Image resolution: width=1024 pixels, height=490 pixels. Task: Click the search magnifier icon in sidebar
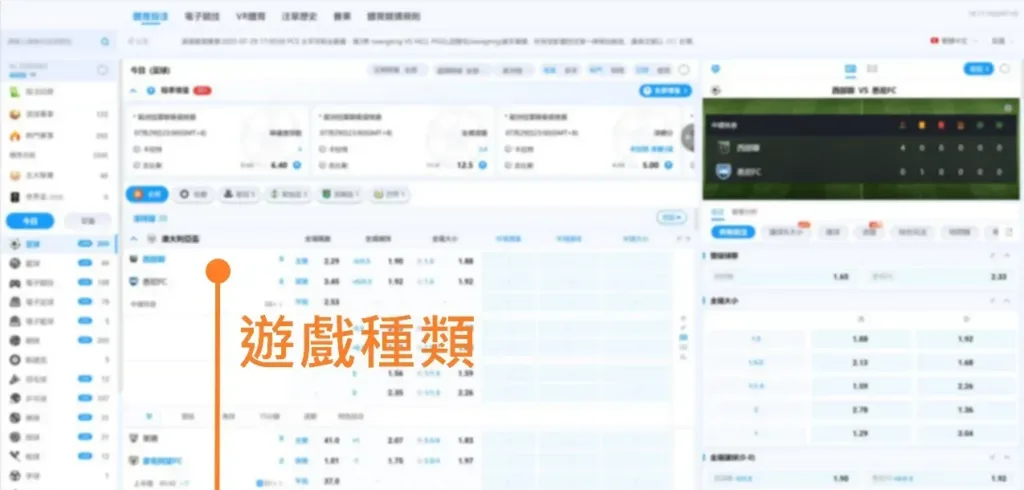(x=104, y=43)
